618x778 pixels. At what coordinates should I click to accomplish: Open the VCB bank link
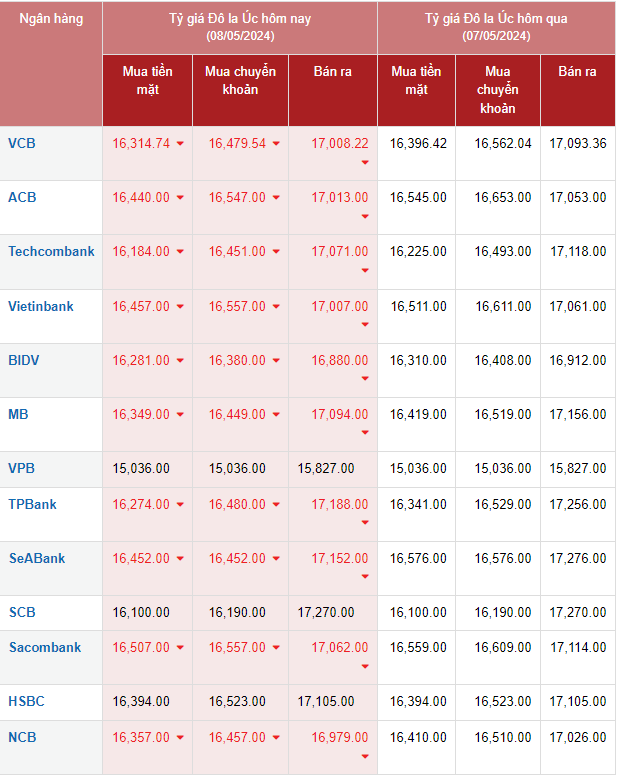[x=22, y=143]
